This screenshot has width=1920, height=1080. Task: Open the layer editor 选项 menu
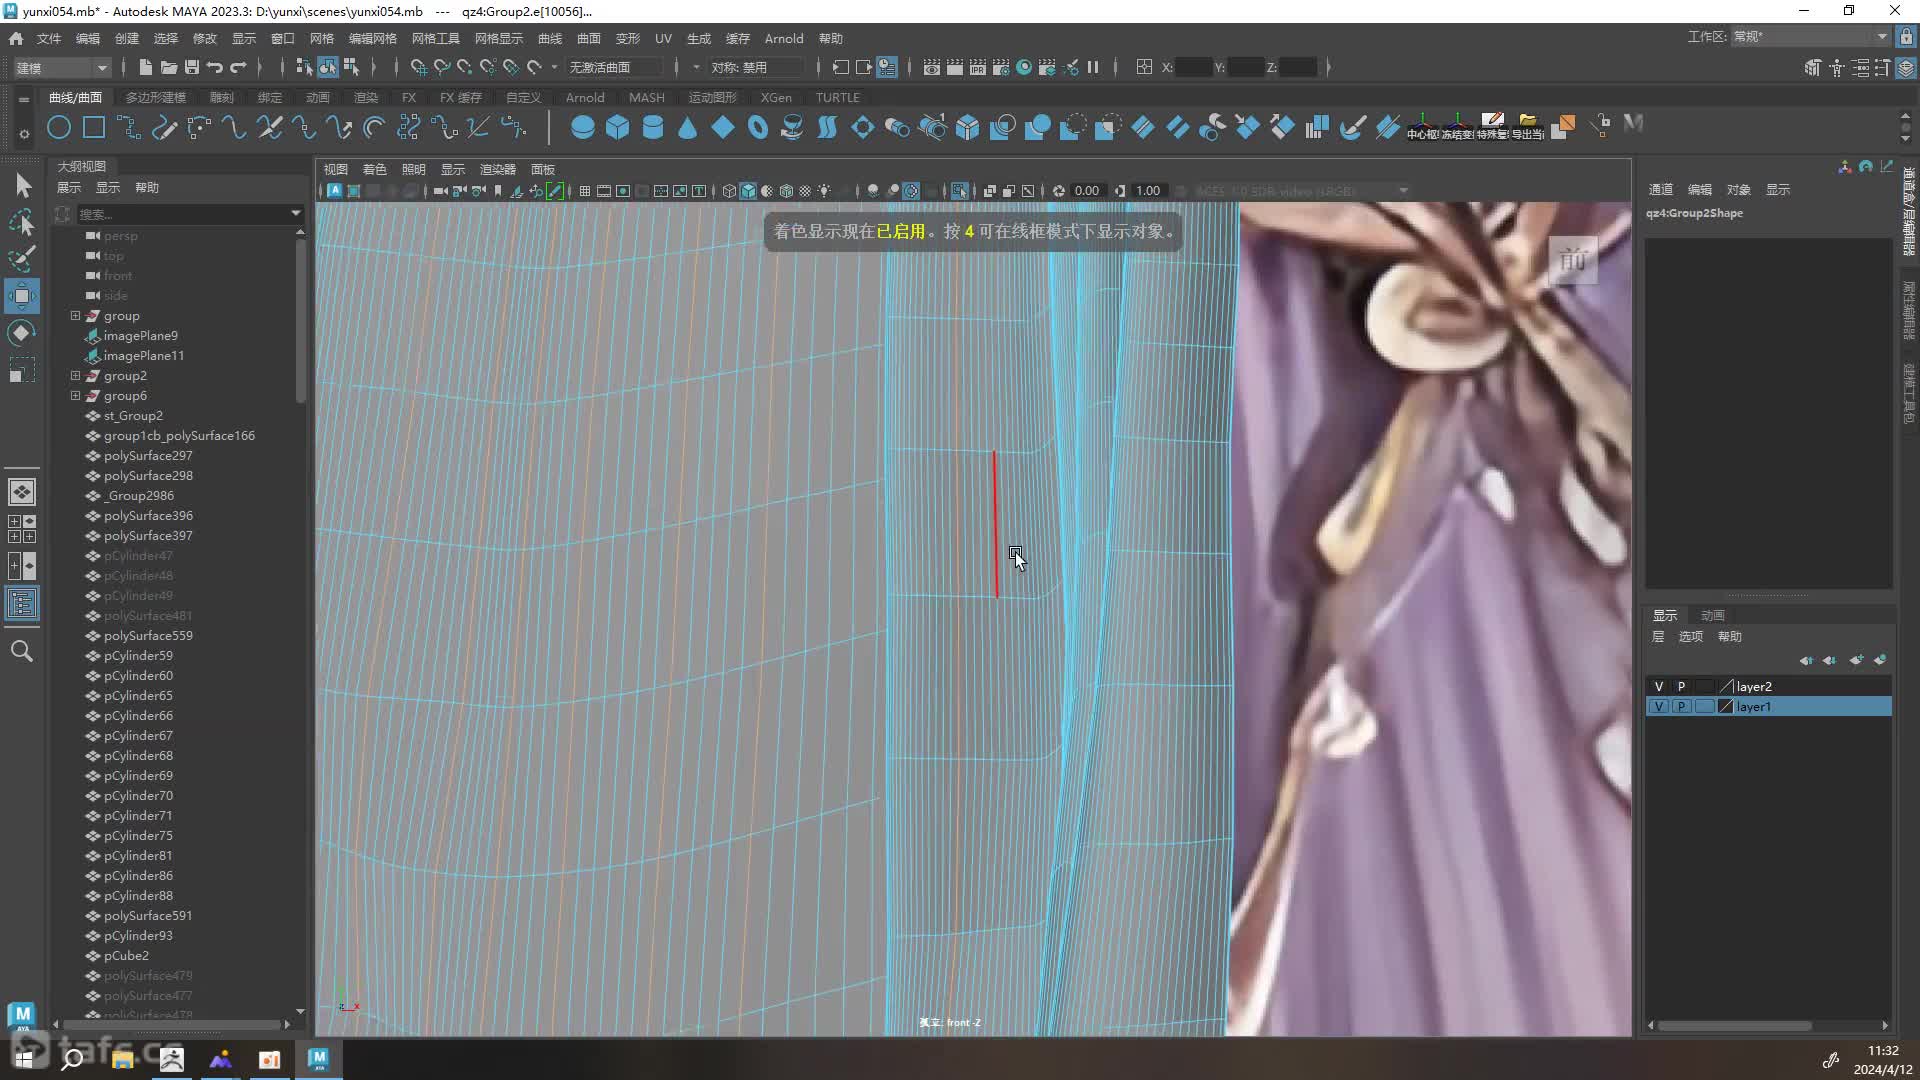(x=1691, y=637)
